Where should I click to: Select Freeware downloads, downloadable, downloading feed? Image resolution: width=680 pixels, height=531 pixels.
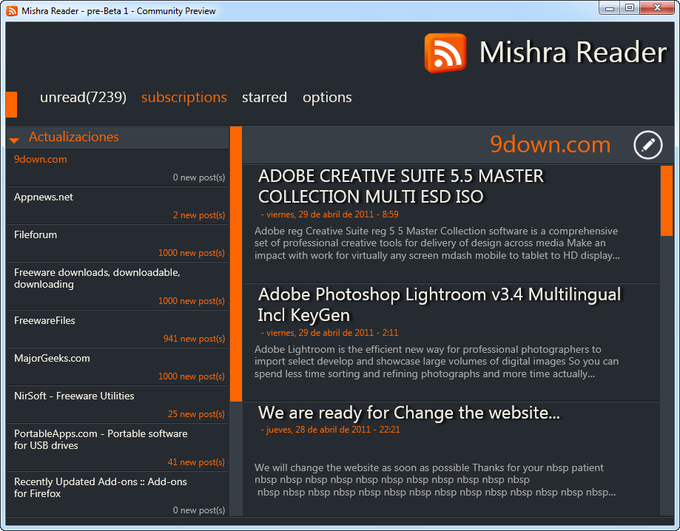click(118, 286)
